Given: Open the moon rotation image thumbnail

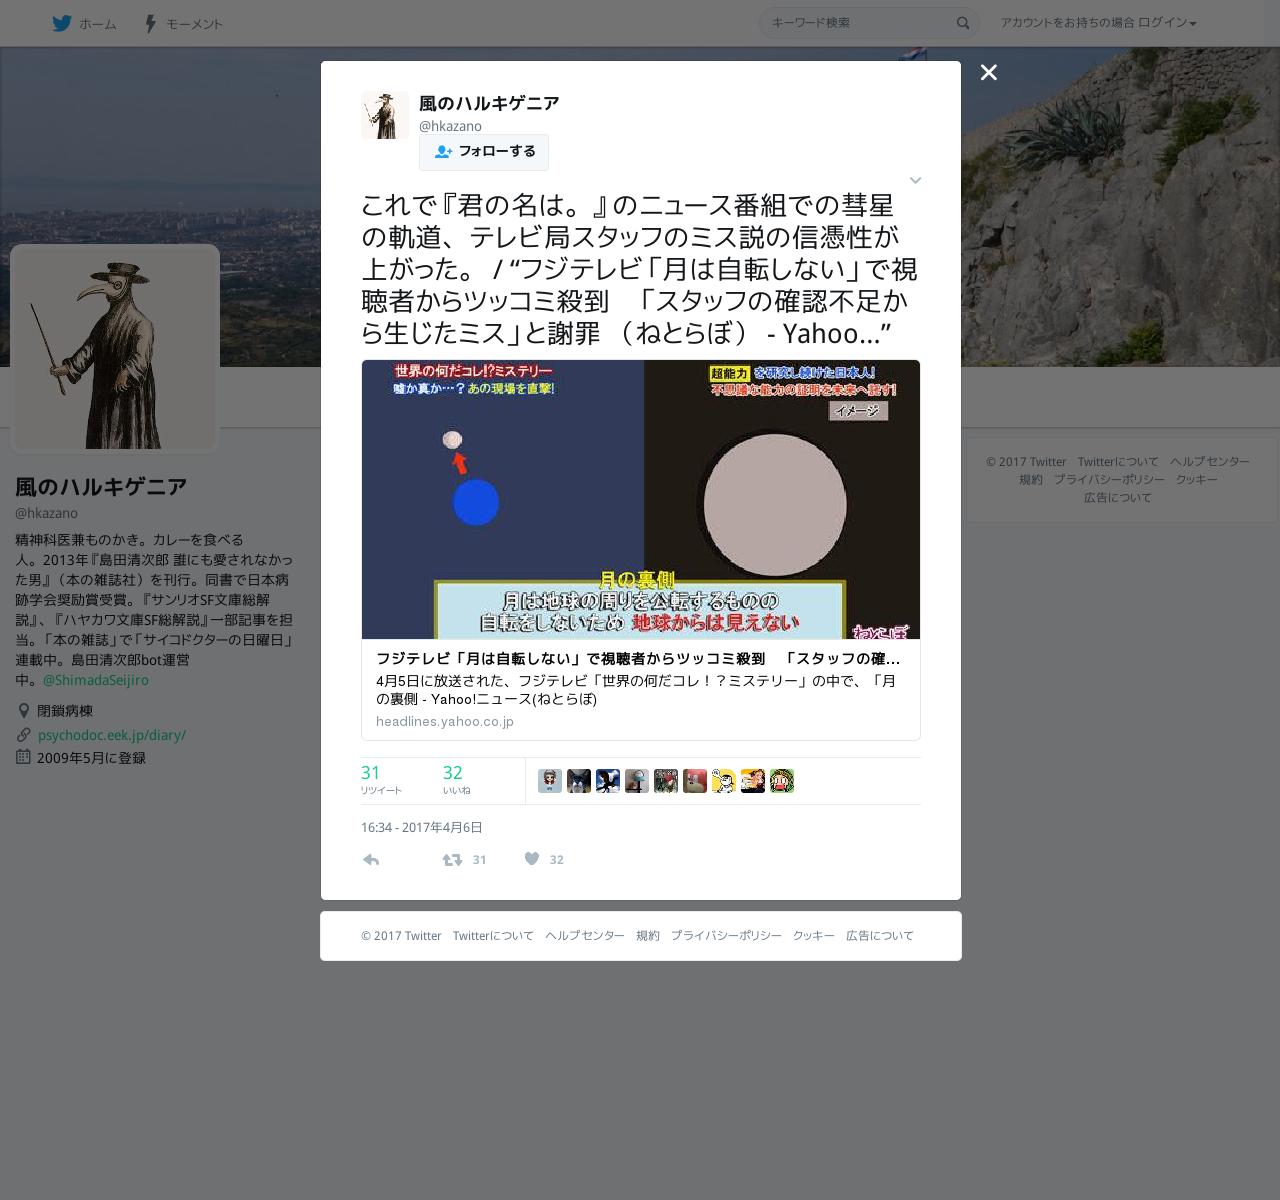Looking at the screenshot, I should pyautogui.click(x=641, y=499).
